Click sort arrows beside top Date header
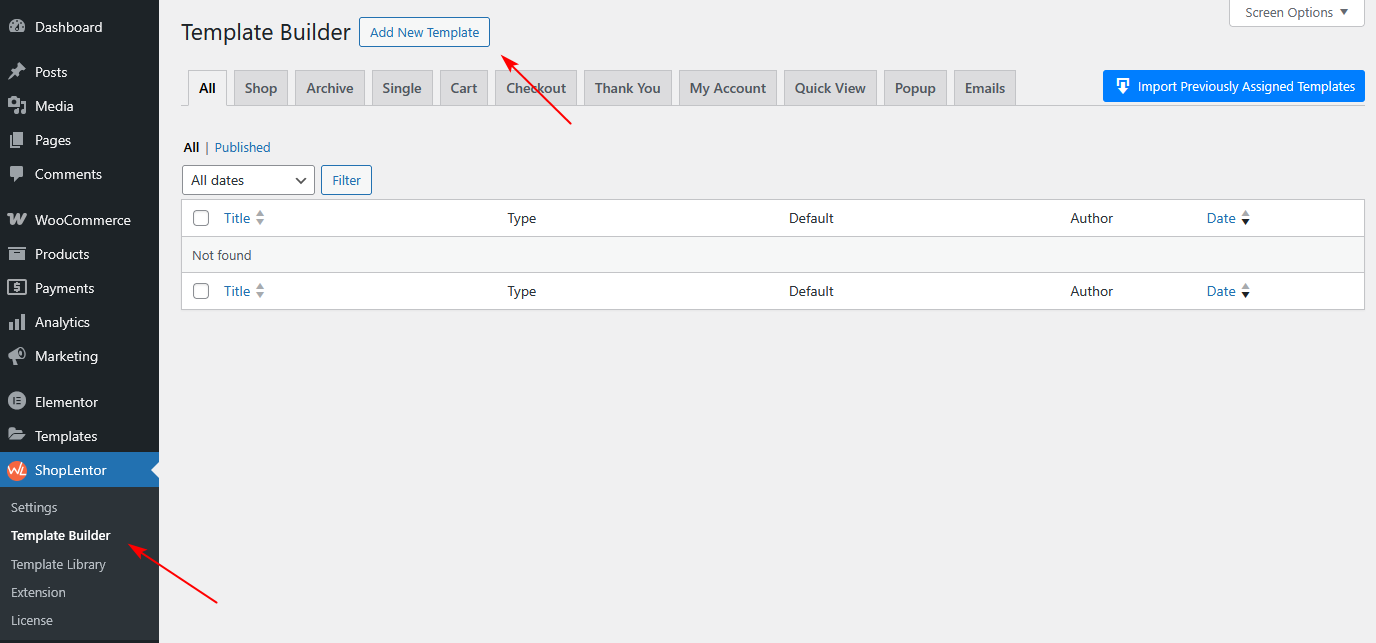This screenshot has height=643, width=1376. tap(1245, 218)
